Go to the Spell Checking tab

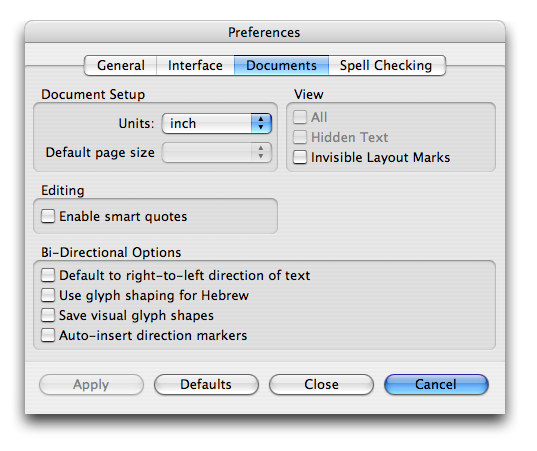(387, 65)
